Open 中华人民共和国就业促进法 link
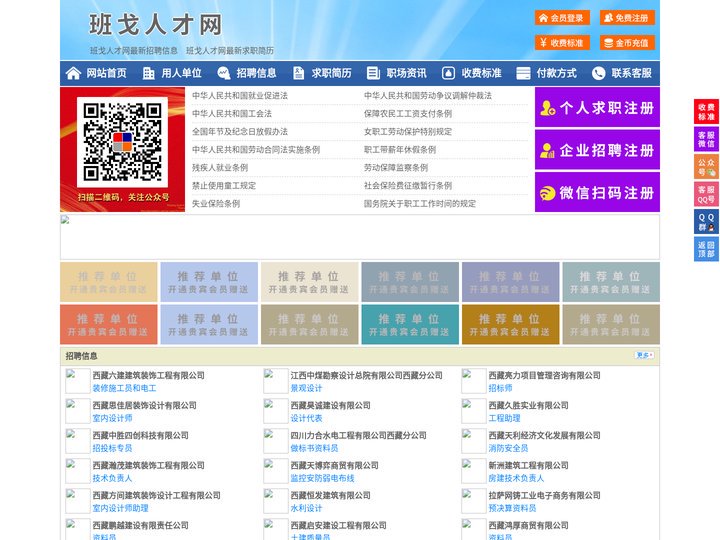720x540 pixels. pyautogui.click(x=240, y=96)
